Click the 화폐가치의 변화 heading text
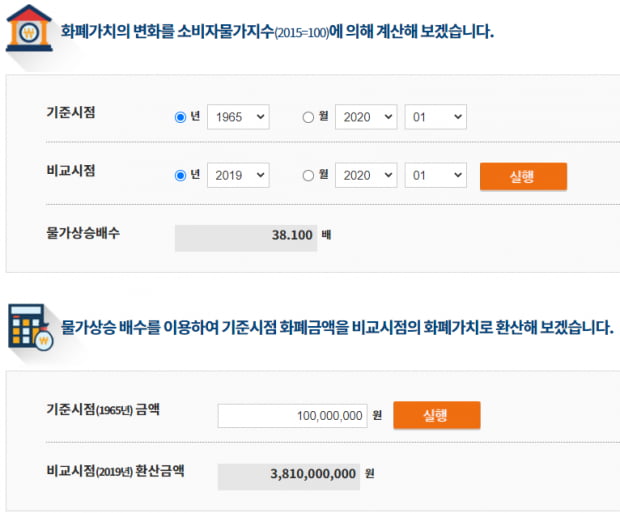 277,31
